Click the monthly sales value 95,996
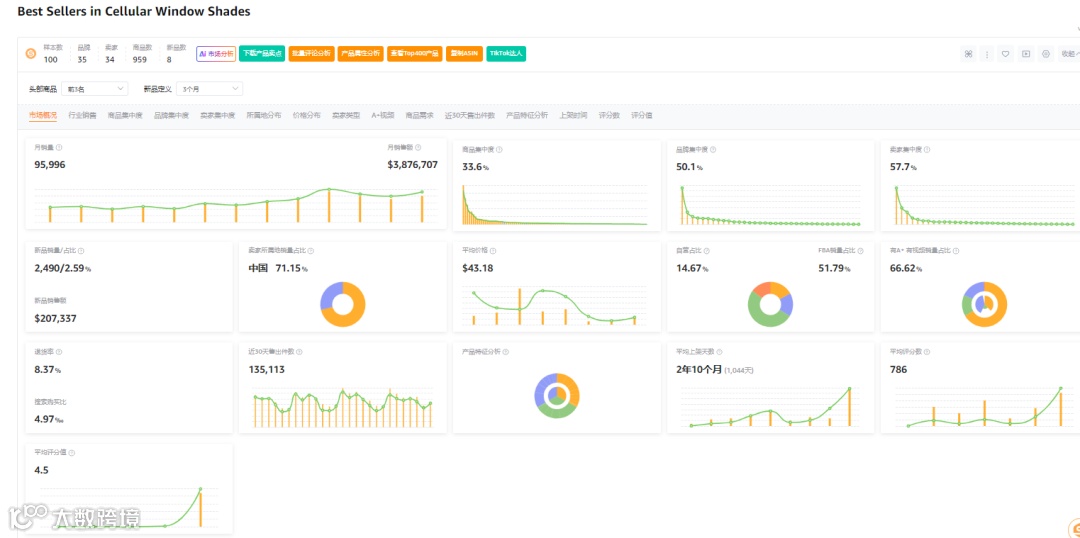The height and width of the screenshot is (538, 1080). tap(50, 165)
